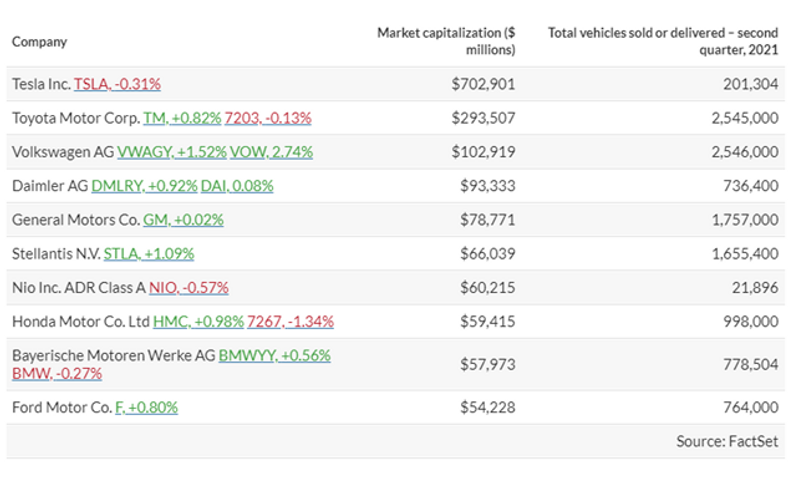Click the Ford F ticker link

tap(146, 408)
